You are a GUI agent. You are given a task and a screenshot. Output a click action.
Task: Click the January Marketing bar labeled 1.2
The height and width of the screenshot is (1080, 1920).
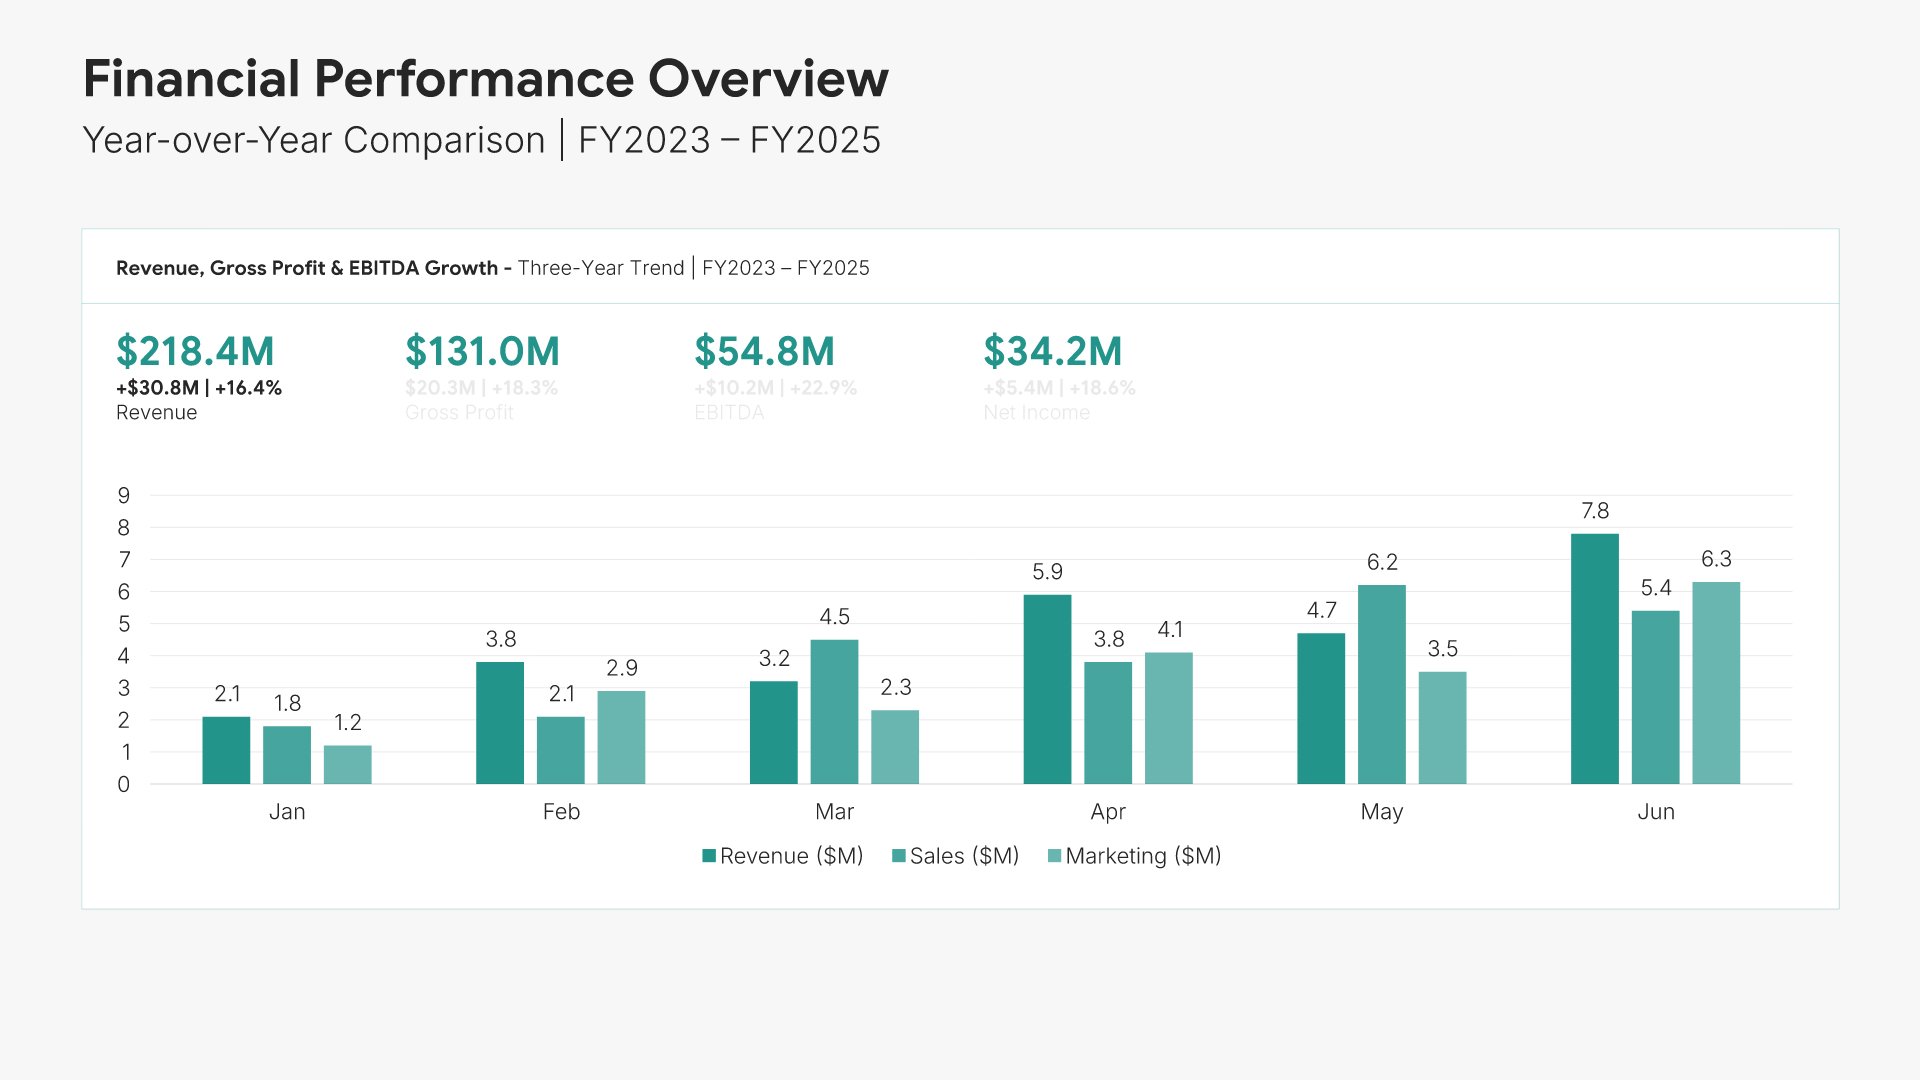[347, 765]
